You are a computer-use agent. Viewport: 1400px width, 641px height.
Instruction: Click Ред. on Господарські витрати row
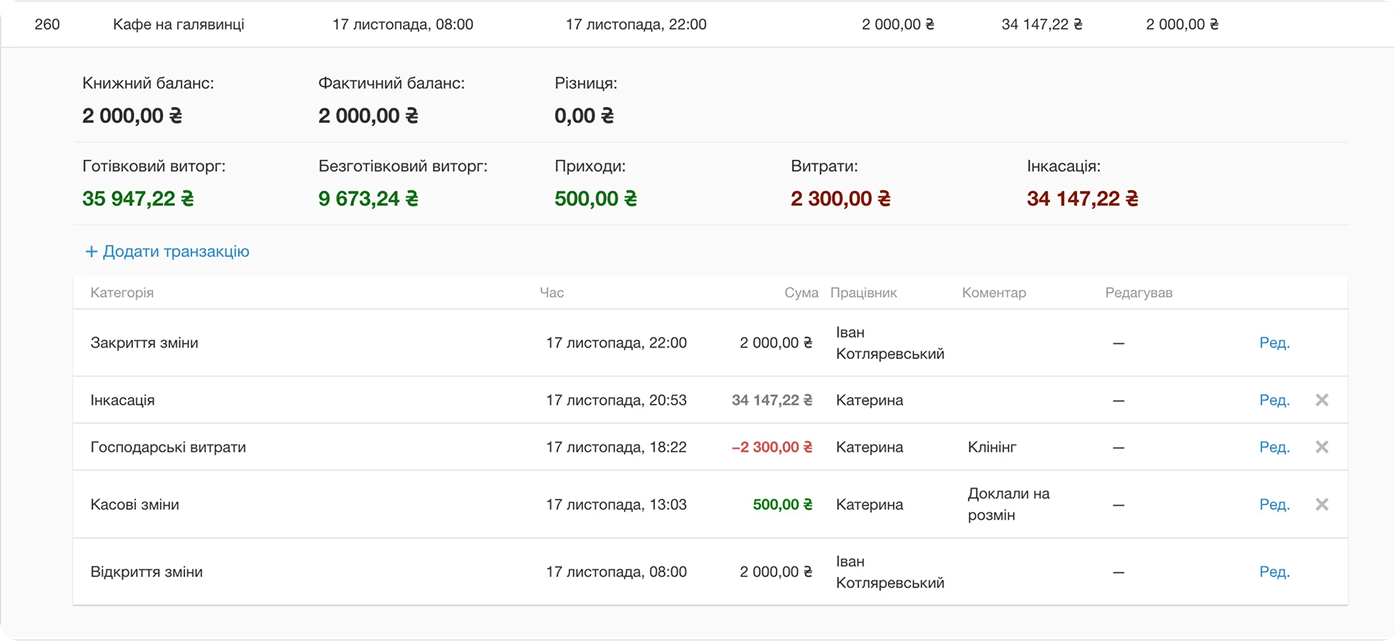(1274, 447)
